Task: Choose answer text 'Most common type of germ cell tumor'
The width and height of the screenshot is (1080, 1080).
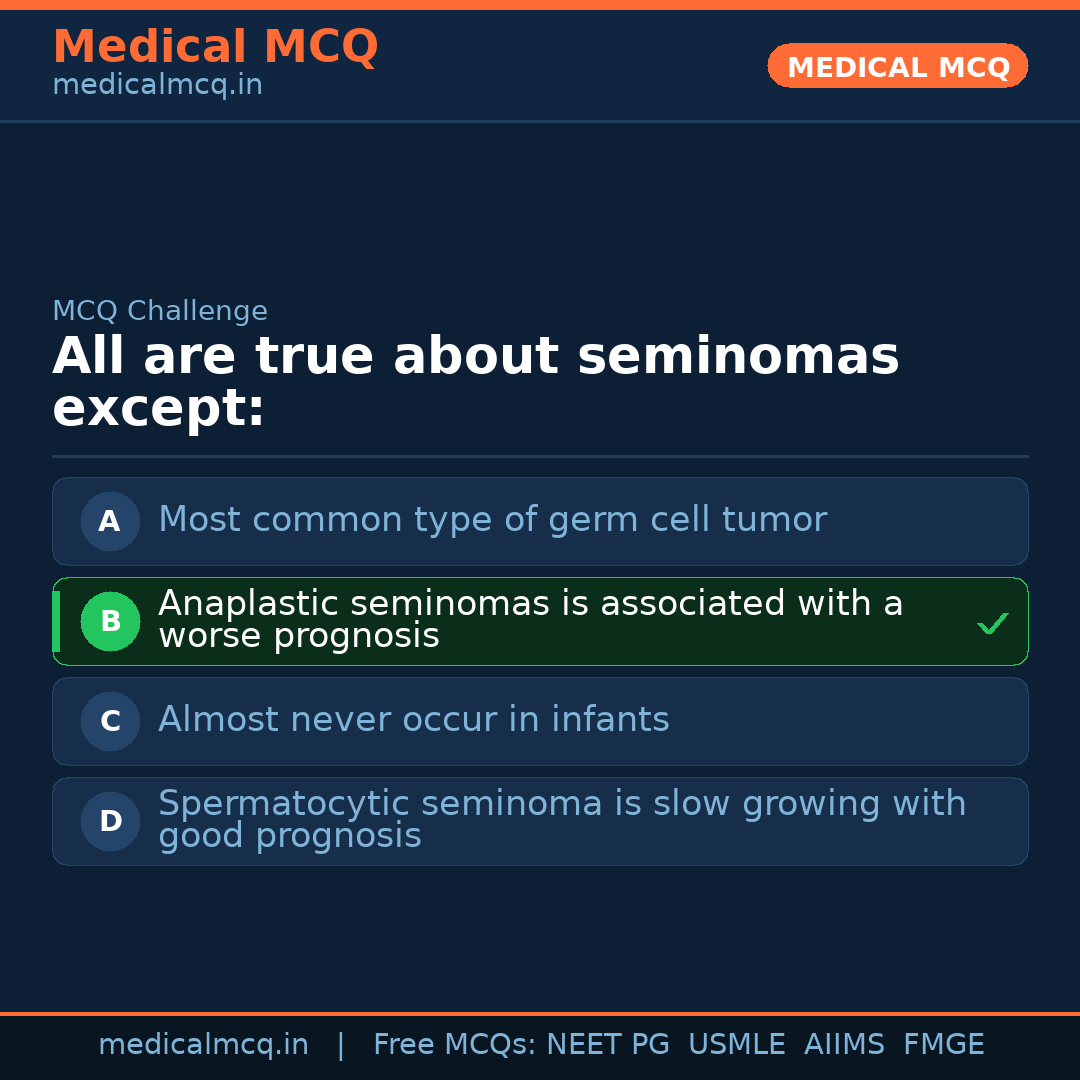Action: click(492, 520)
